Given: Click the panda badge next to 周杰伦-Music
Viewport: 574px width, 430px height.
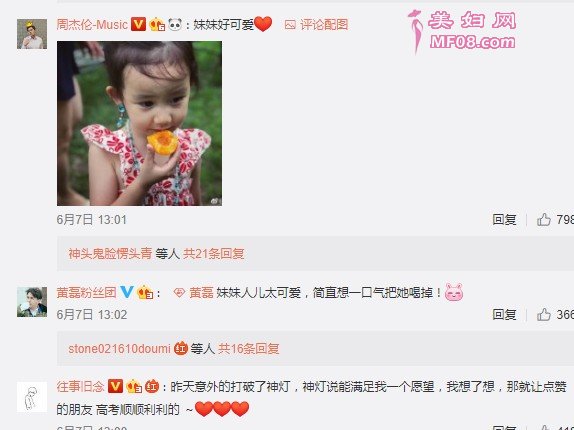Looking at the screenshot, I should [x=175, y=25].
